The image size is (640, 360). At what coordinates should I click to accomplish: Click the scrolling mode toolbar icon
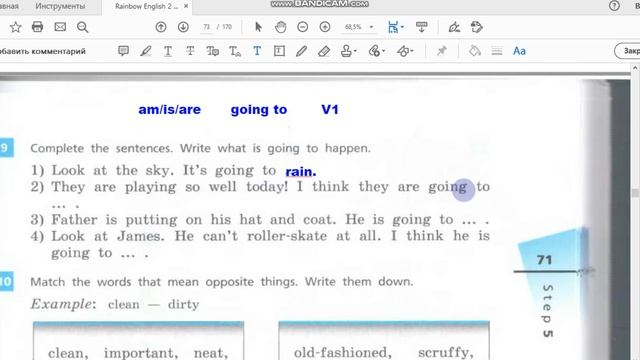pos(421,27)
